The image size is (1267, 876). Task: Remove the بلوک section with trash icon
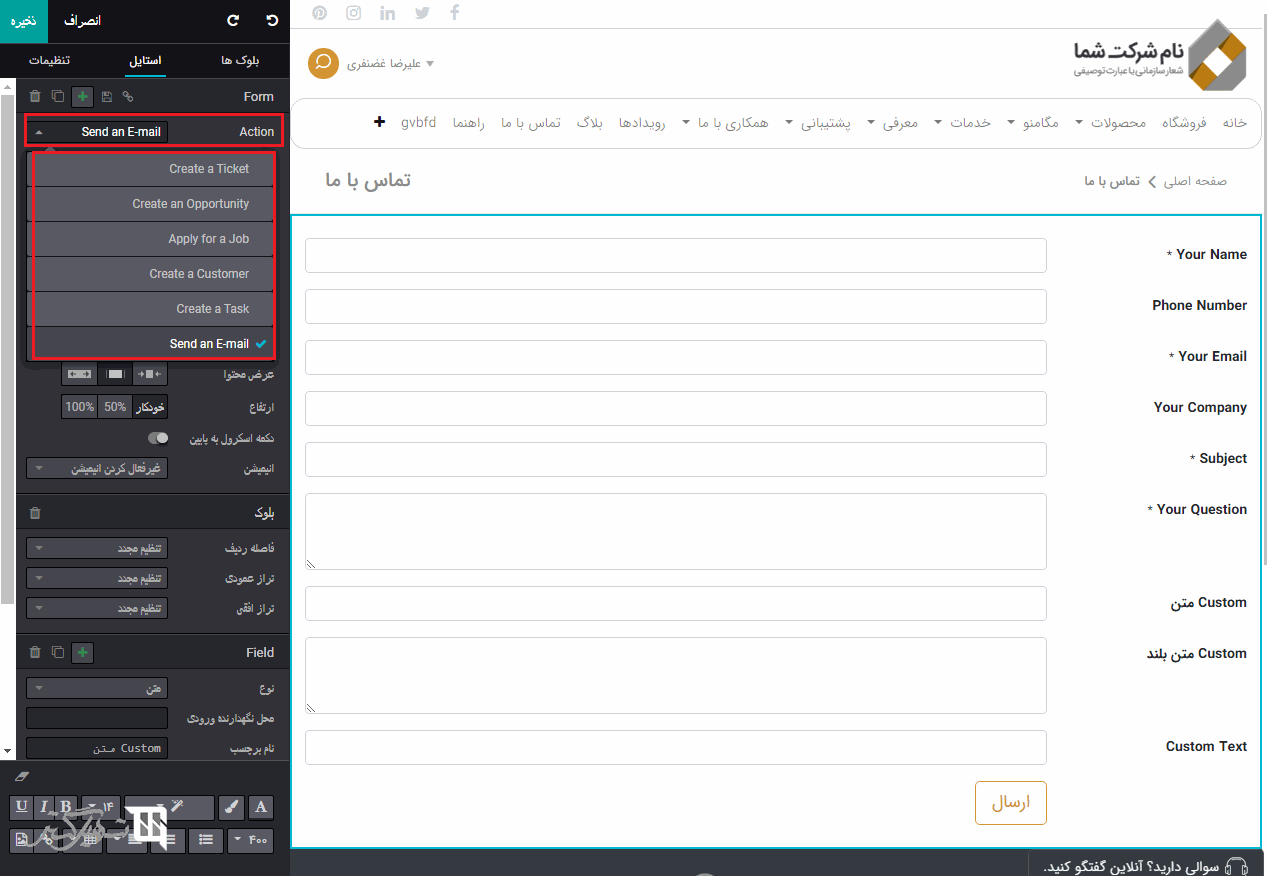pos(35,513)
